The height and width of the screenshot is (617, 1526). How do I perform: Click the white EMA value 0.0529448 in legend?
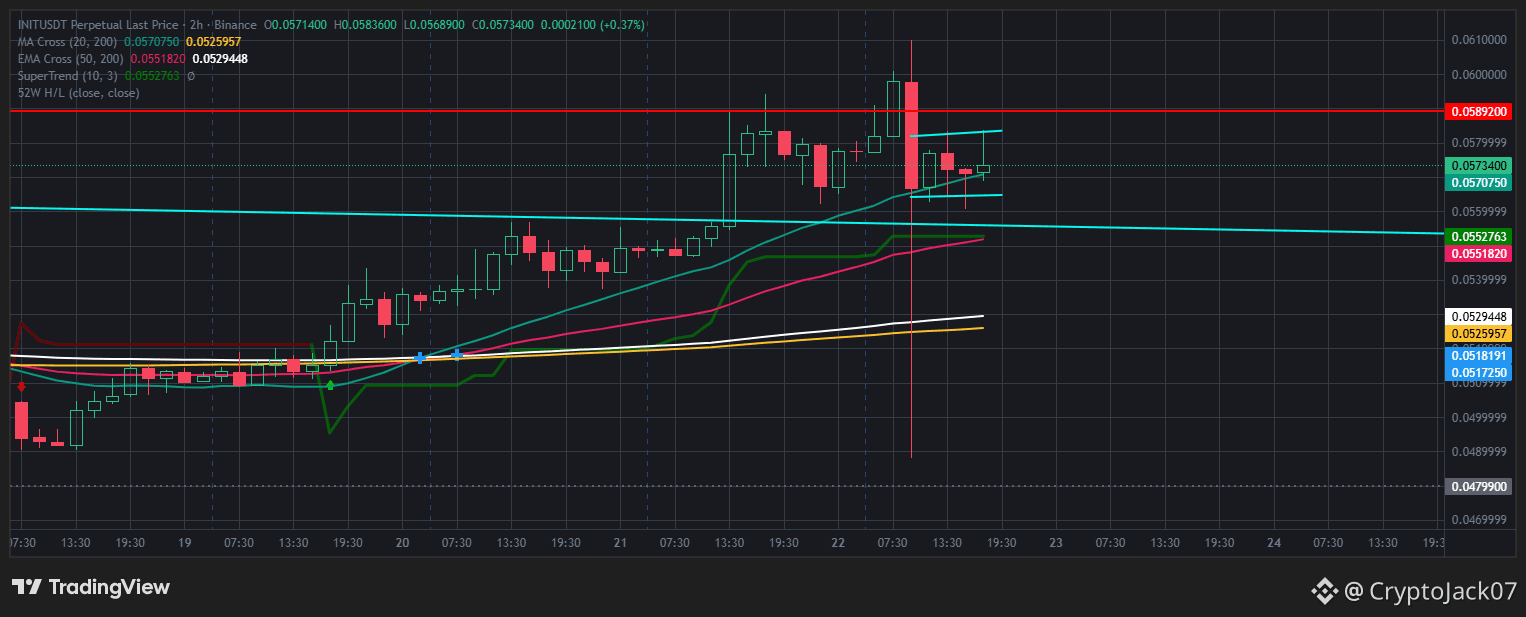tap(220, 58)
